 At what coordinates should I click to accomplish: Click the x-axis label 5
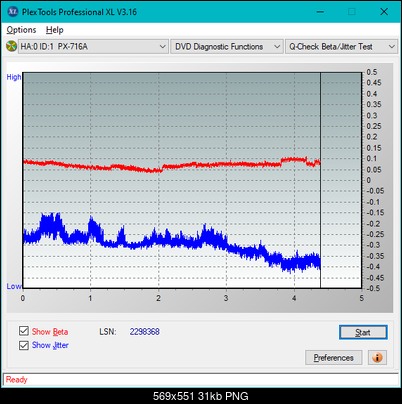pyautogui.click(x=362, y=298)
